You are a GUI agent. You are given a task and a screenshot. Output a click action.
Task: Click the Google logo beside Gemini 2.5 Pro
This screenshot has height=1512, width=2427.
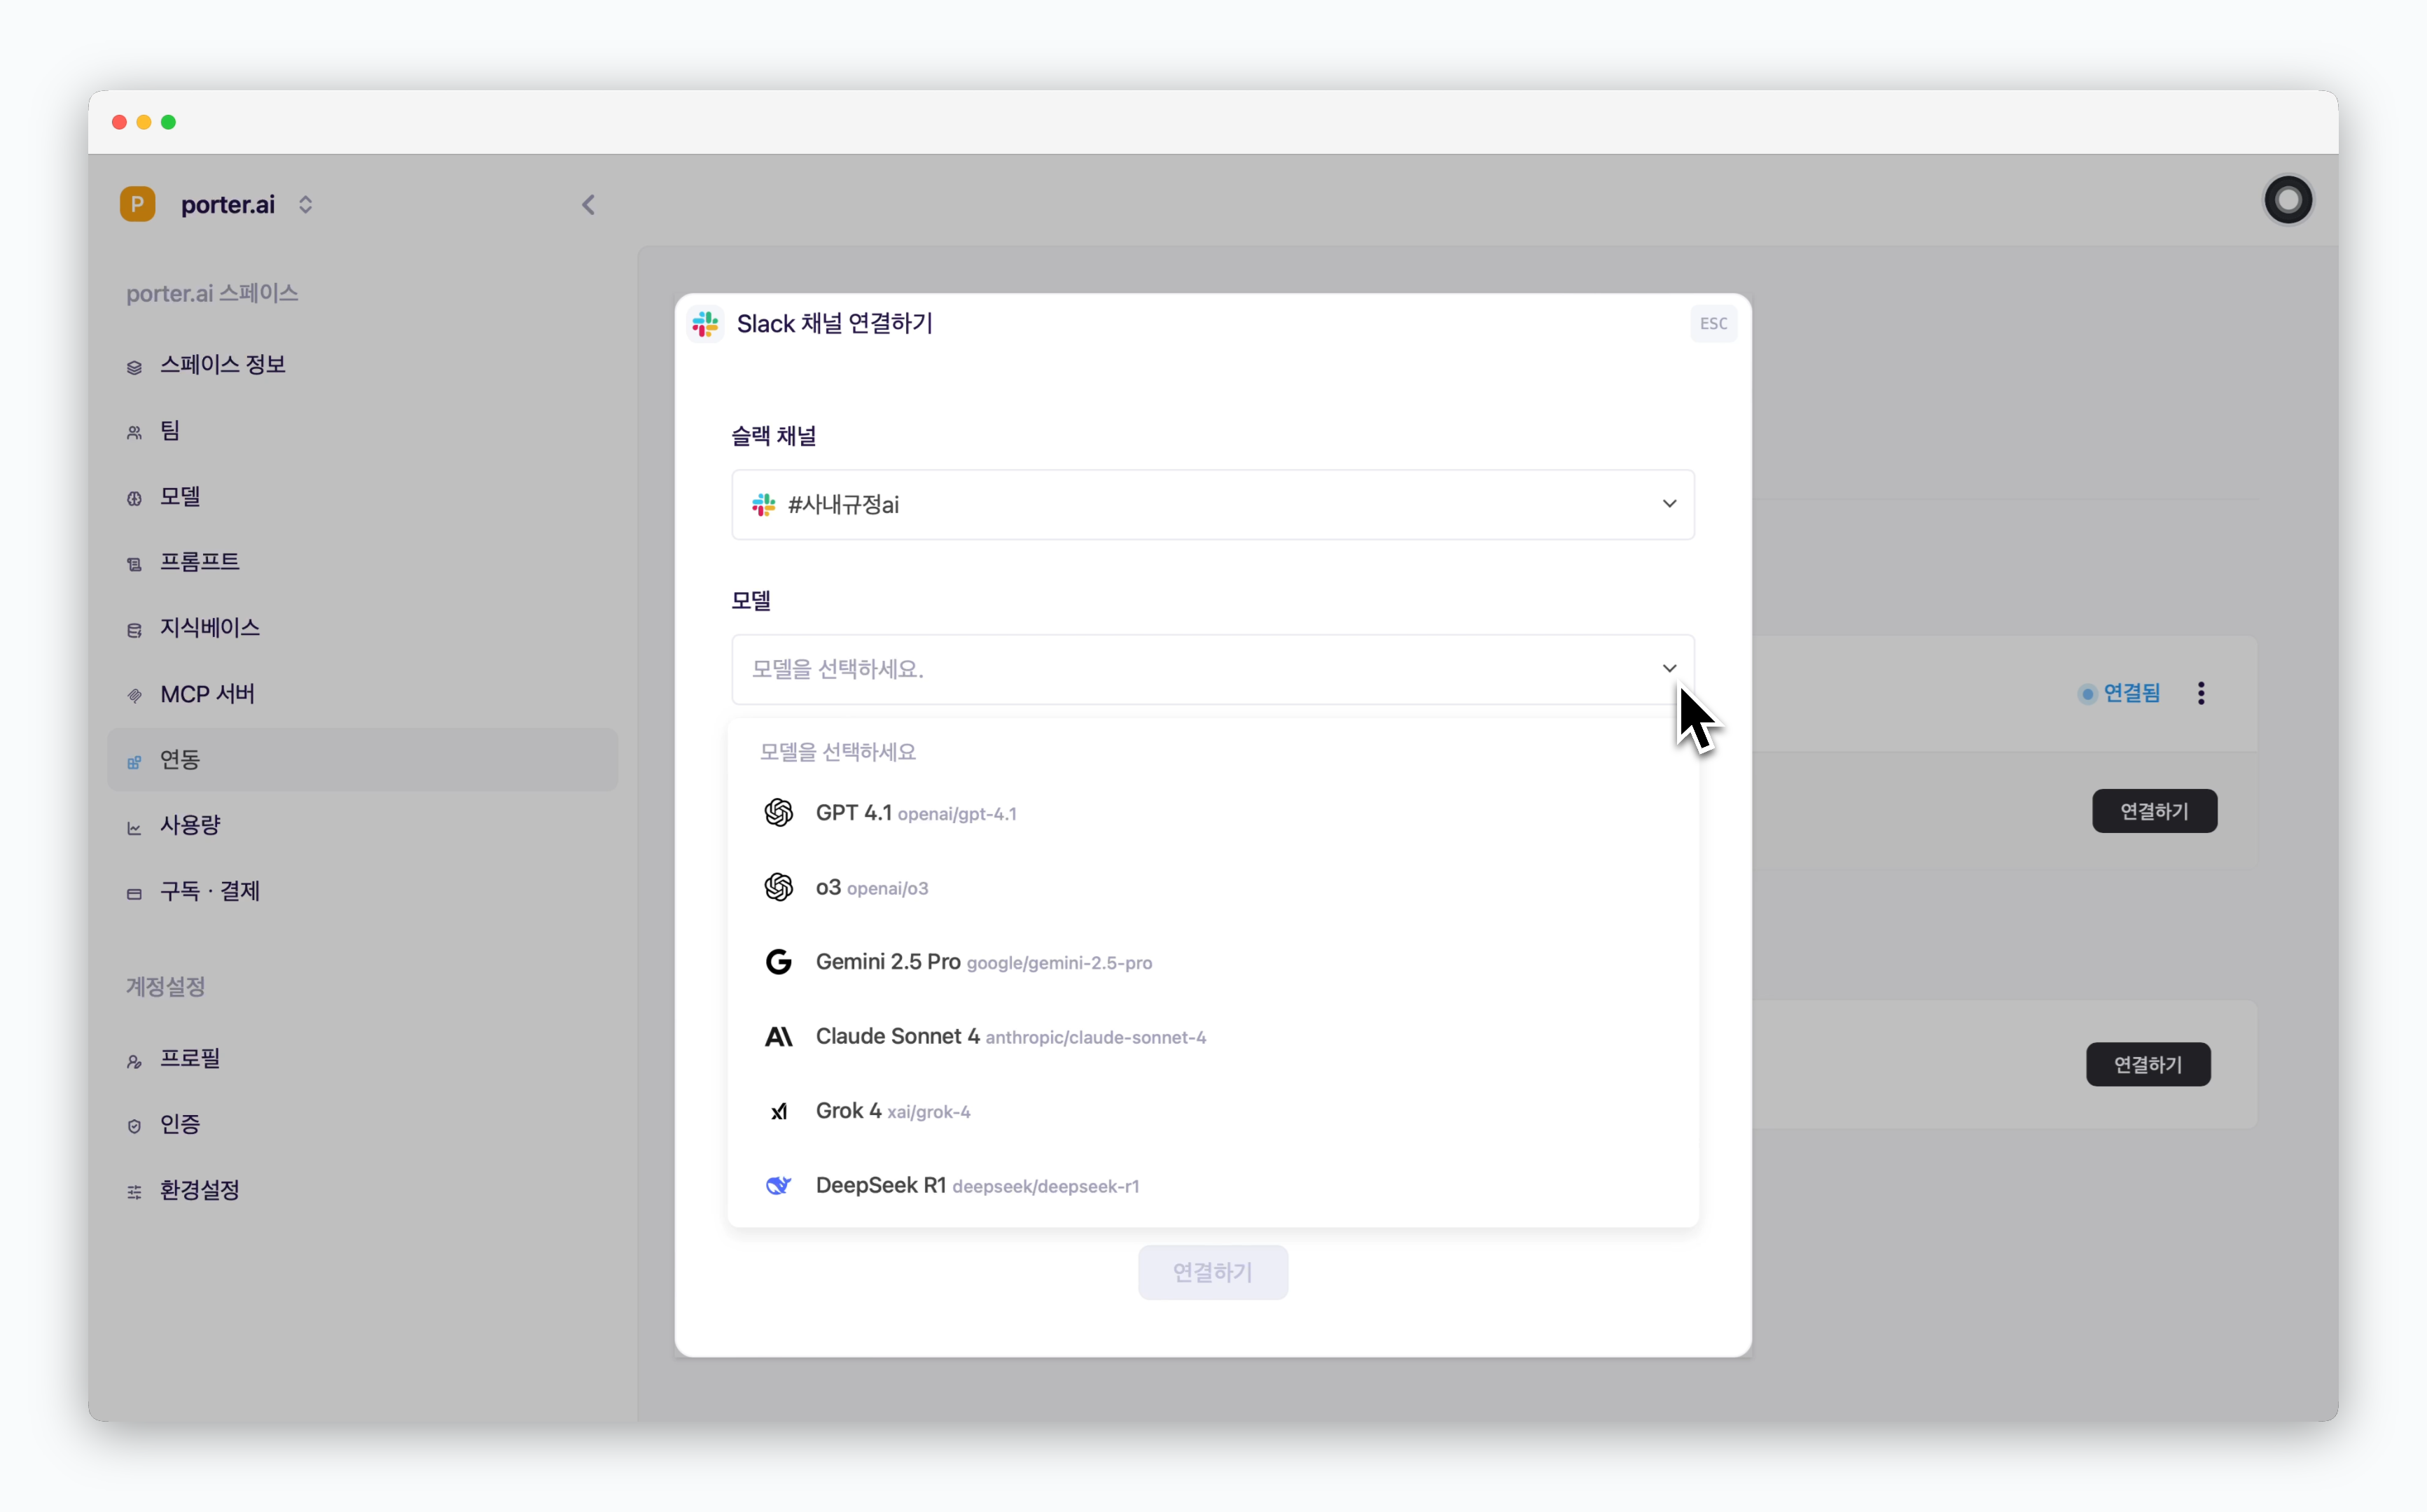tap(778, 962)
